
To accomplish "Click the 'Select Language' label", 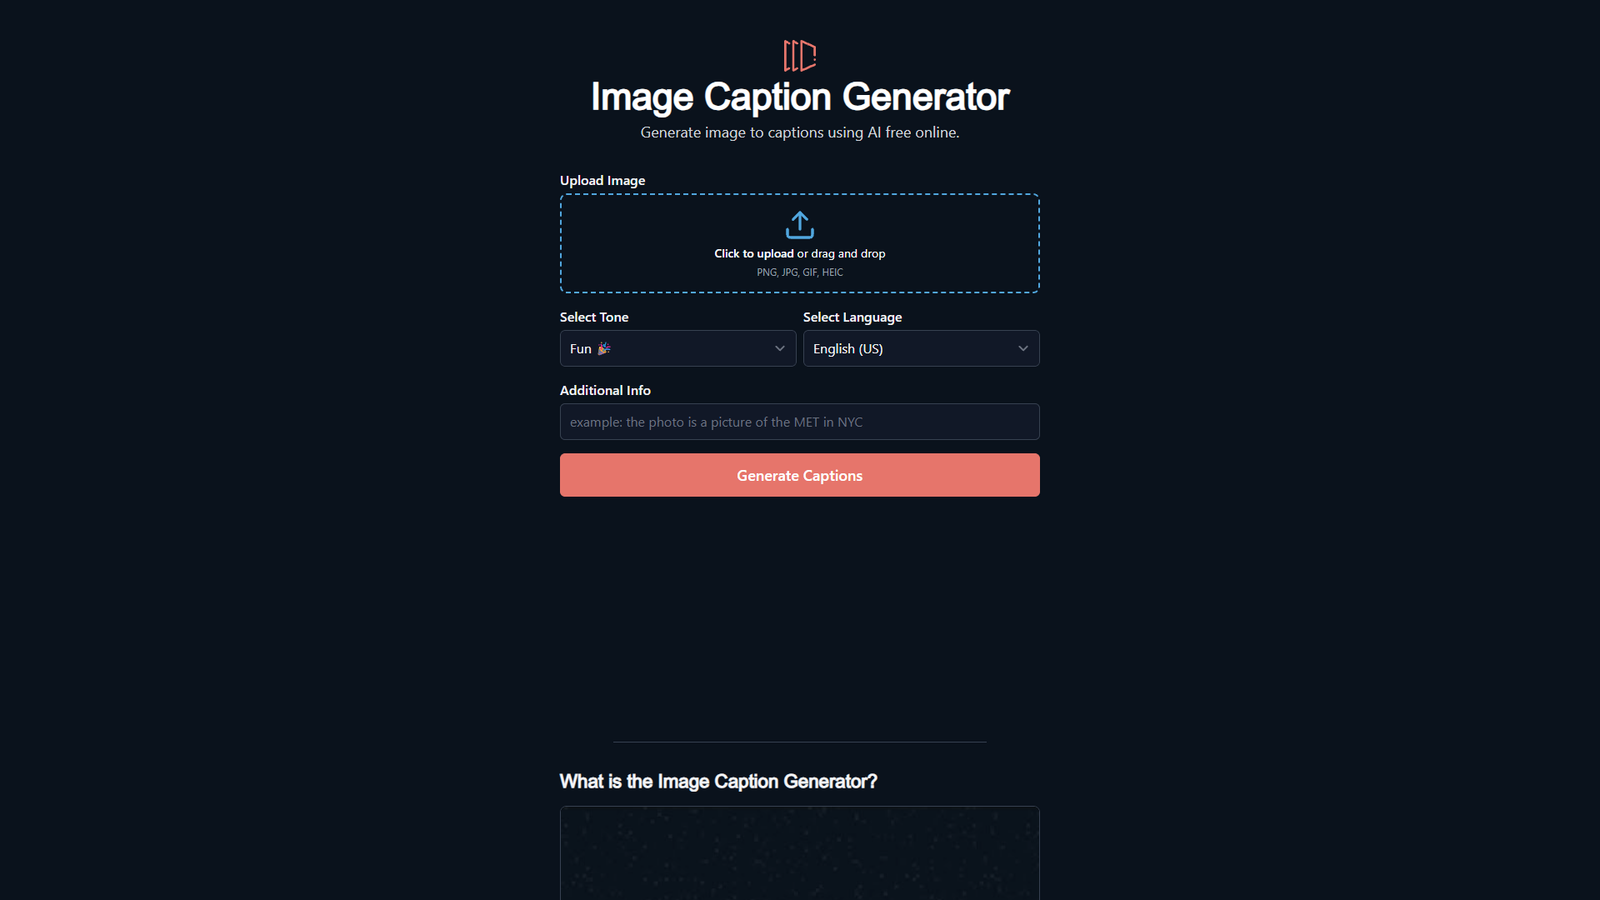I will coord(852,316).
